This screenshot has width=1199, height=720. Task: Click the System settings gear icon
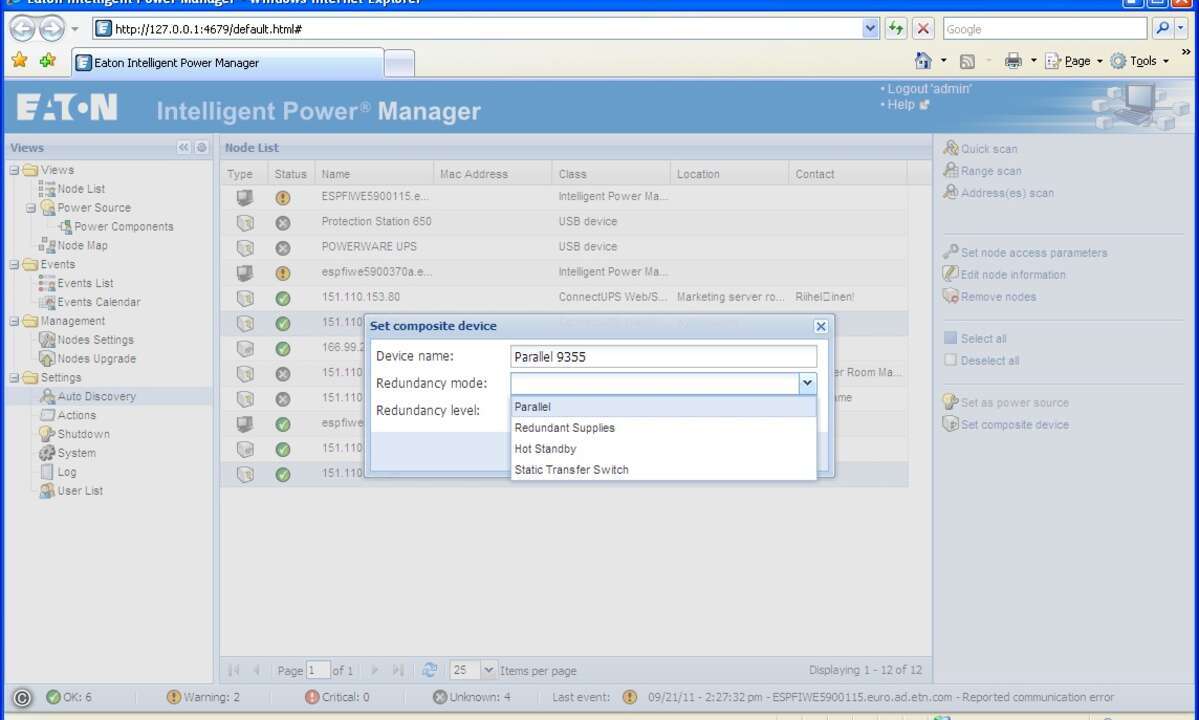[x=47, y=452]
